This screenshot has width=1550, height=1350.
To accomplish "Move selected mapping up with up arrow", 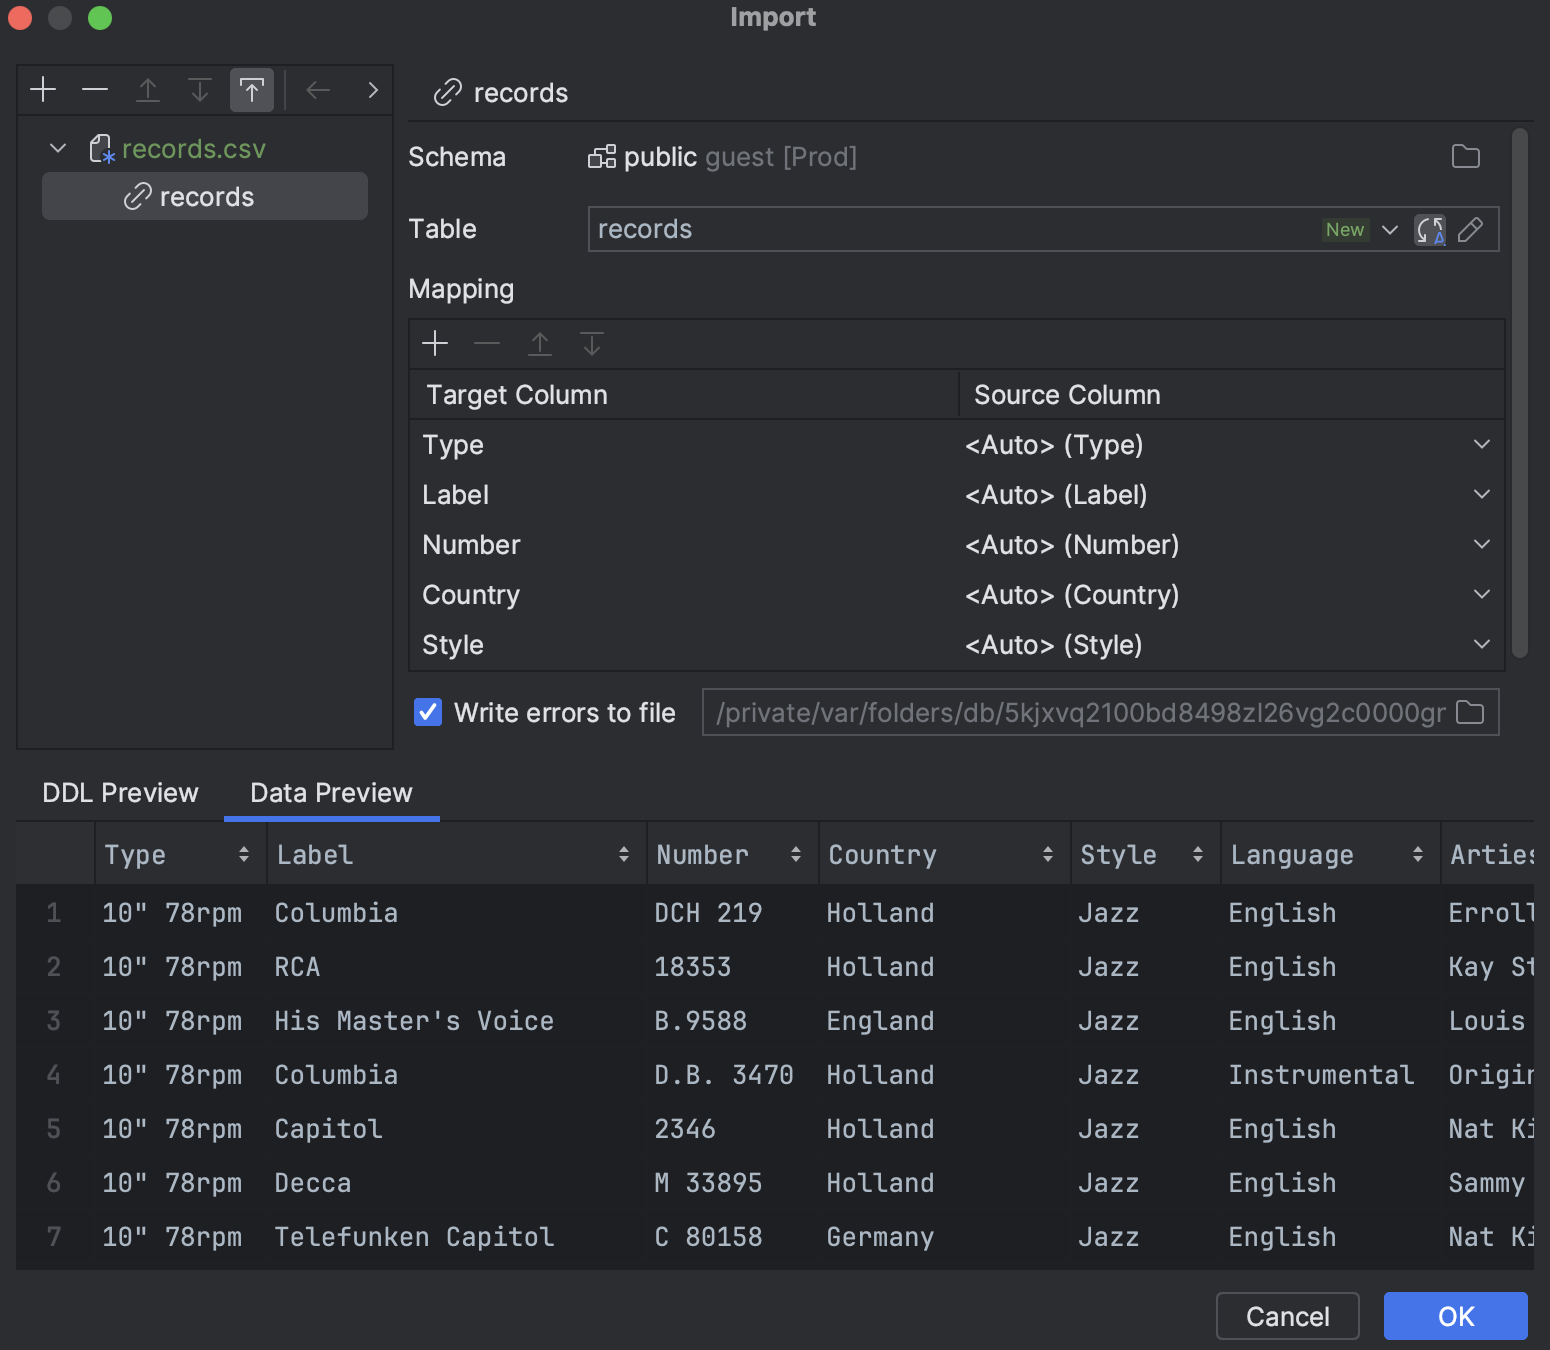I will pyautogui.click(x=539, y=344).
